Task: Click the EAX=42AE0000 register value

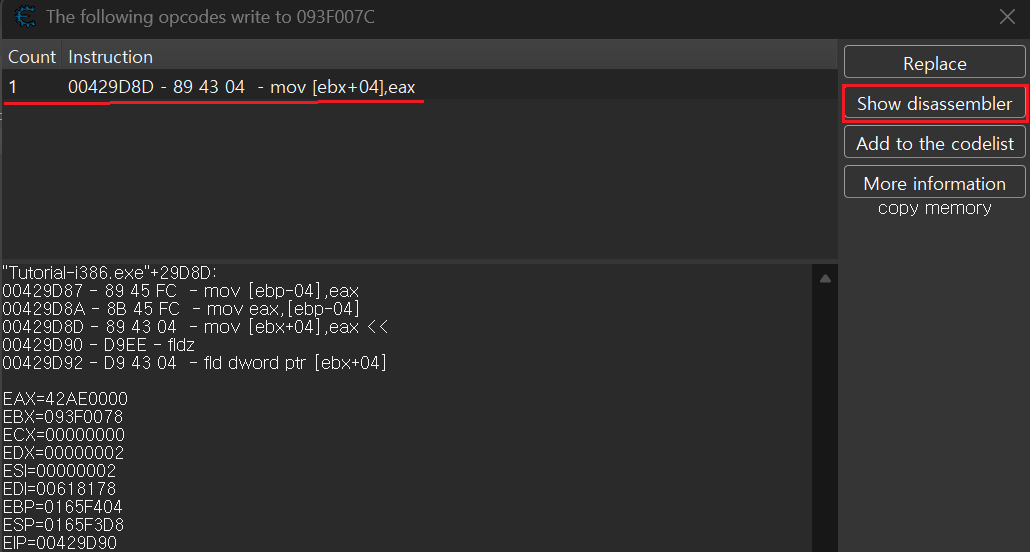Action: pyautogui.click(x=65, y=399)
